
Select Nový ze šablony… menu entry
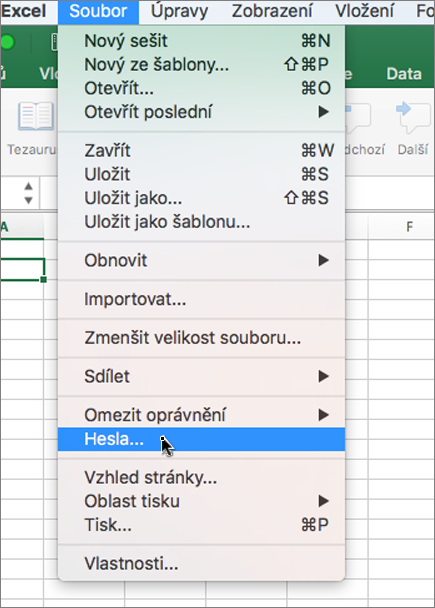pyautogui.click(x=201, y=64)
